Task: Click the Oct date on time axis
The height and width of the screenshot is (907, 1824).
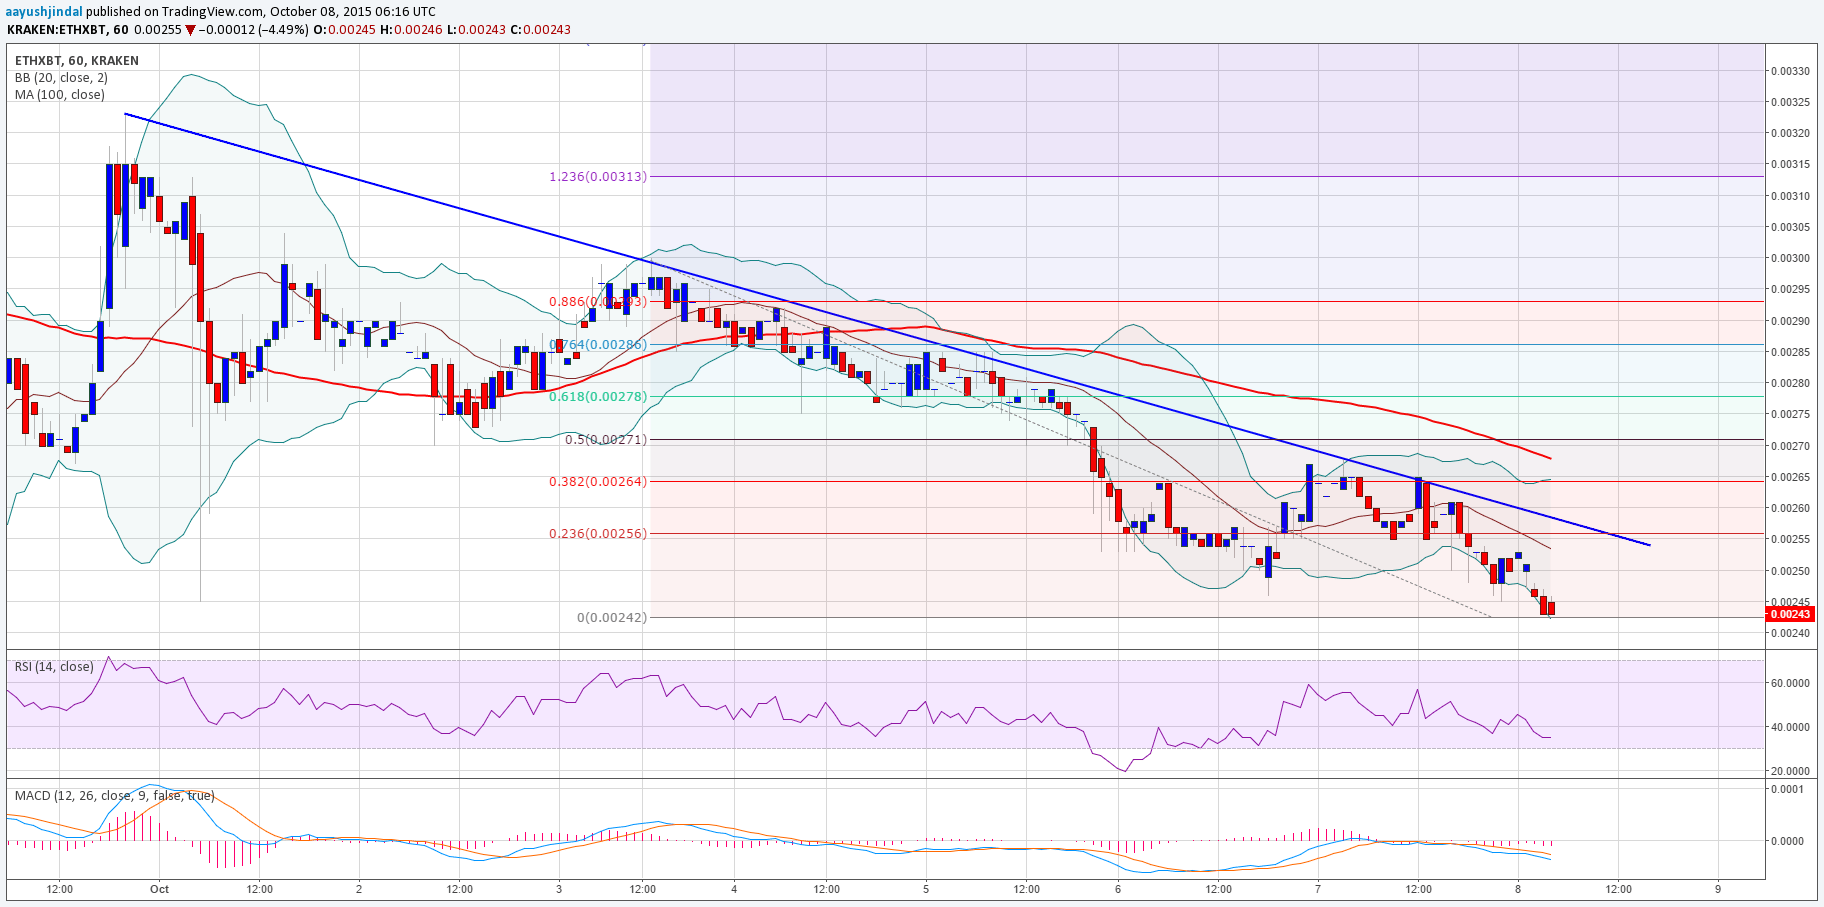Action: coord(159,889)
